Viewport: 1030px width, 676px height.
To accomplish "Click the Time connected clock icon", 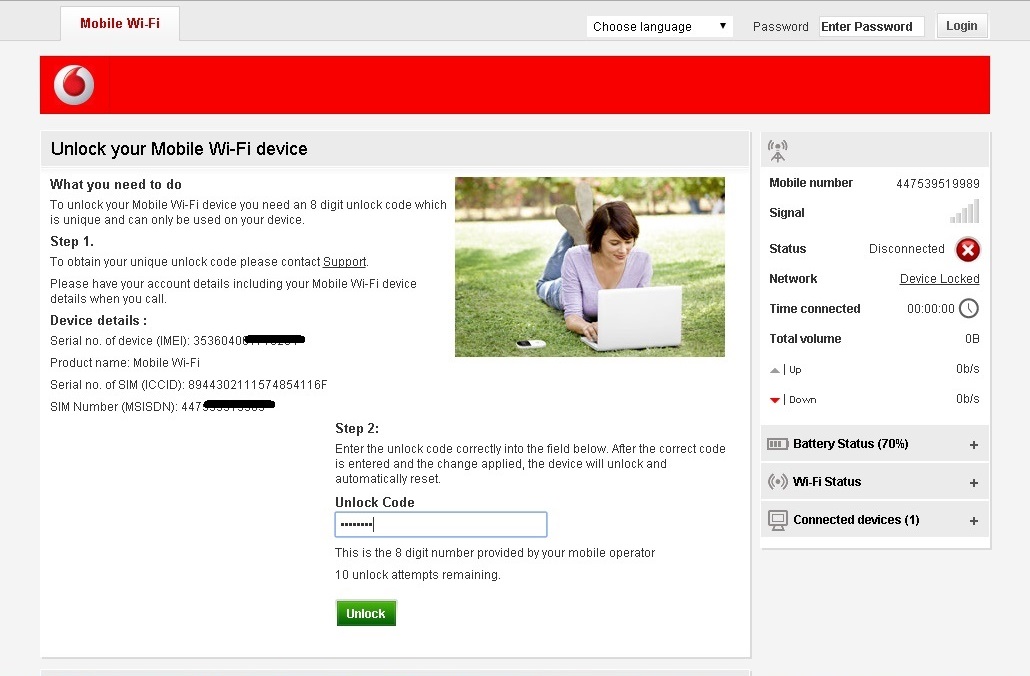I will click(x=967, y=308).
